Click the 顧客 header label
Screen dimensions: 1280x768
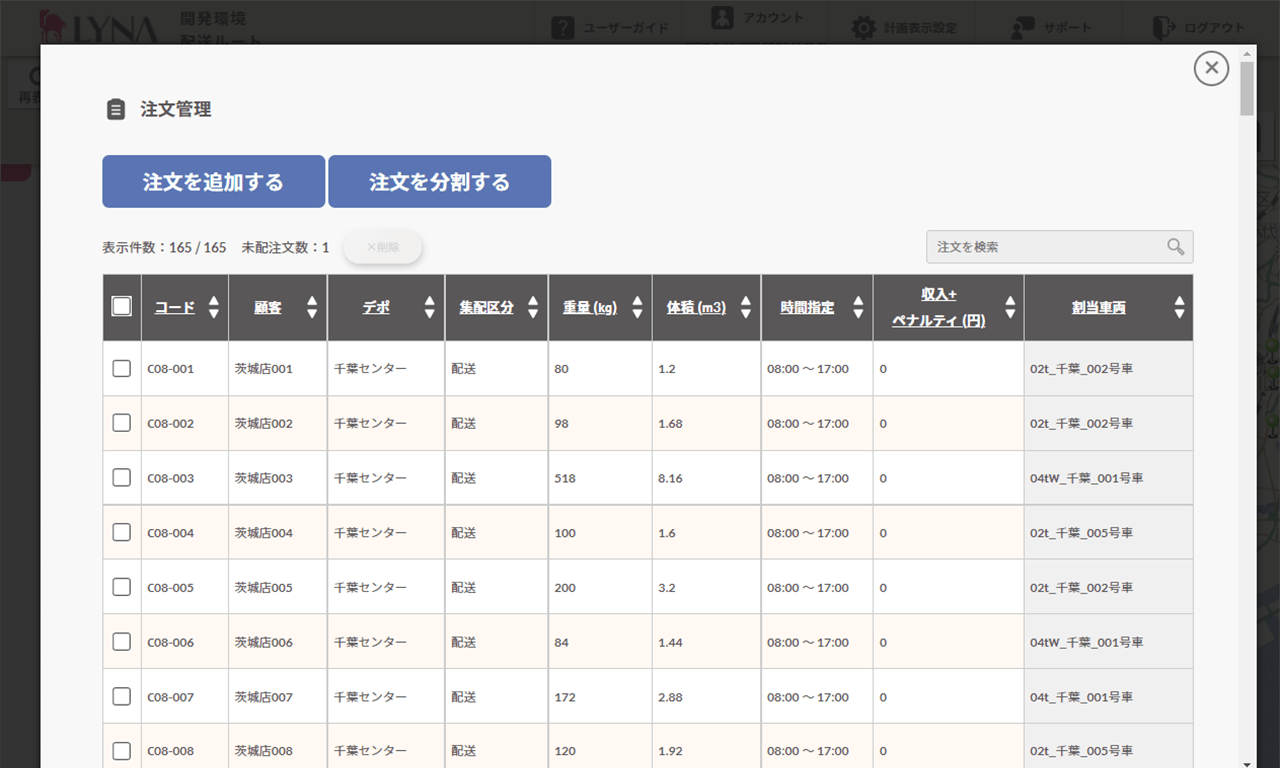268,308
